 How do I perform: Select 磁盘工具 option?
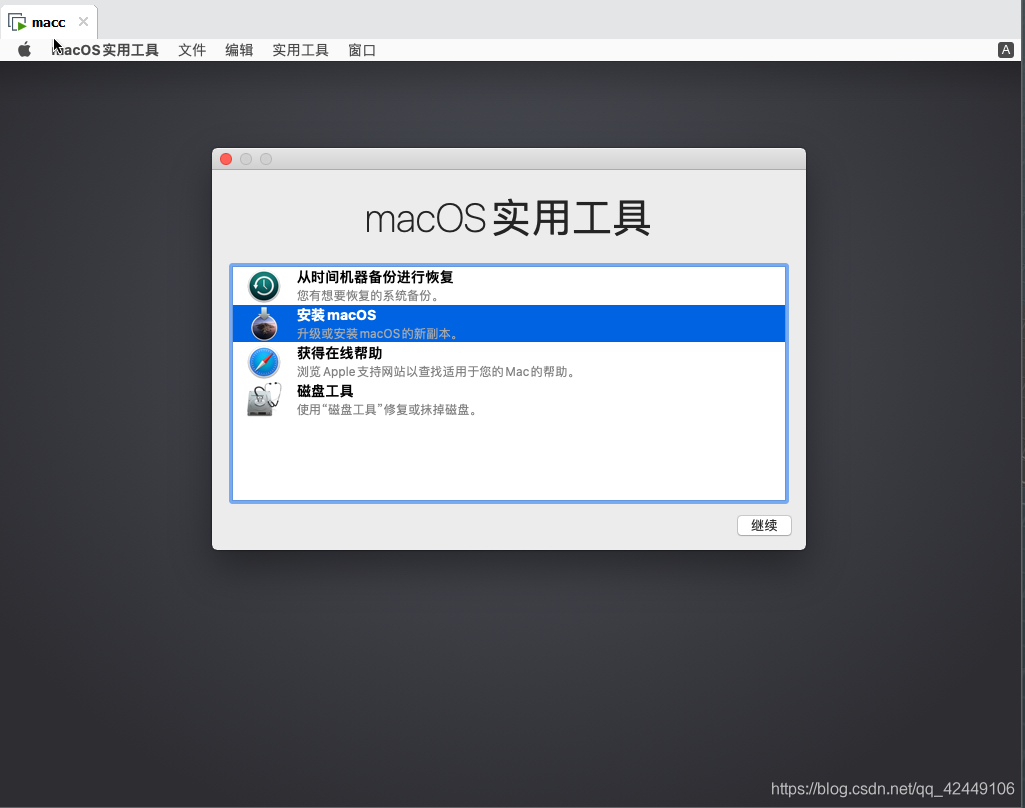(509, 399)
